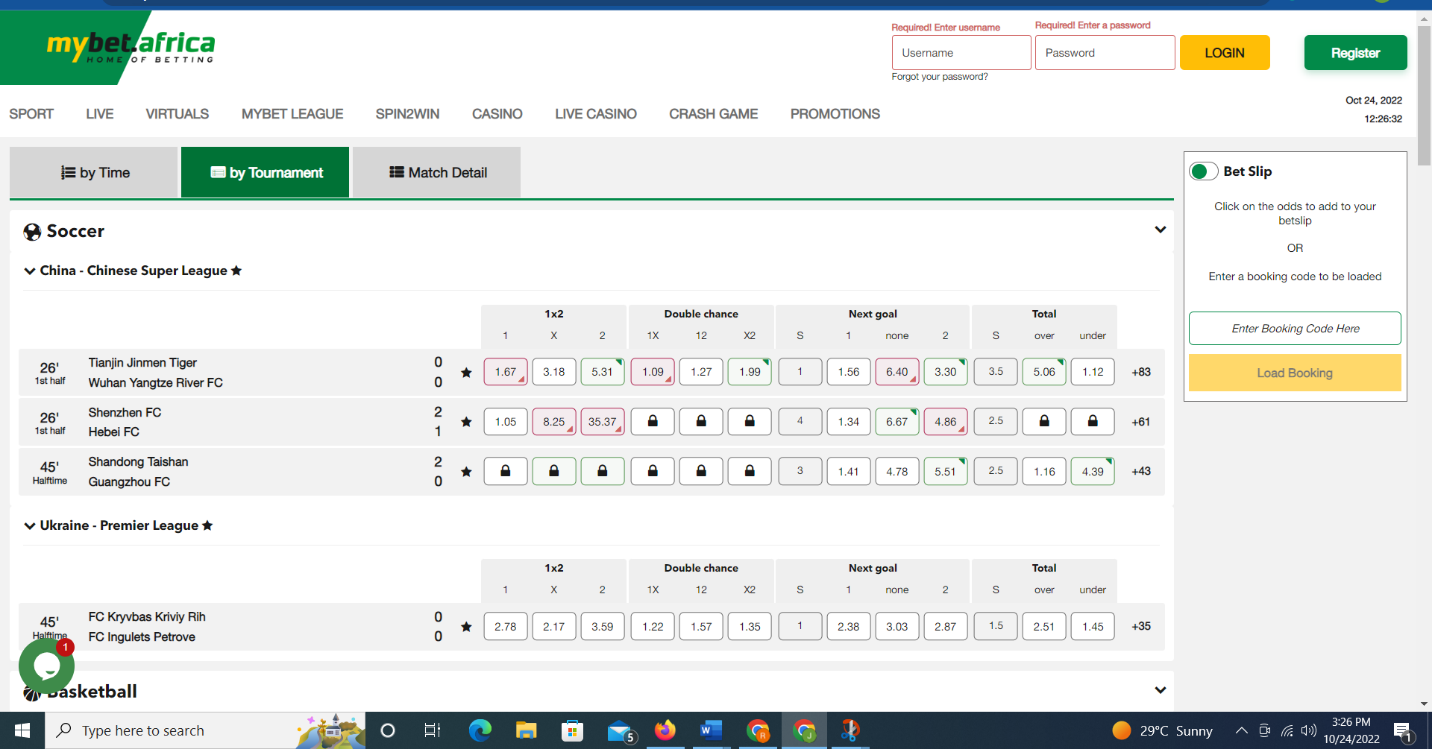This screenshot has width=1432, height=749.
Task: Expand +35 more markets for Kryvbas match
Action: 1141,627
